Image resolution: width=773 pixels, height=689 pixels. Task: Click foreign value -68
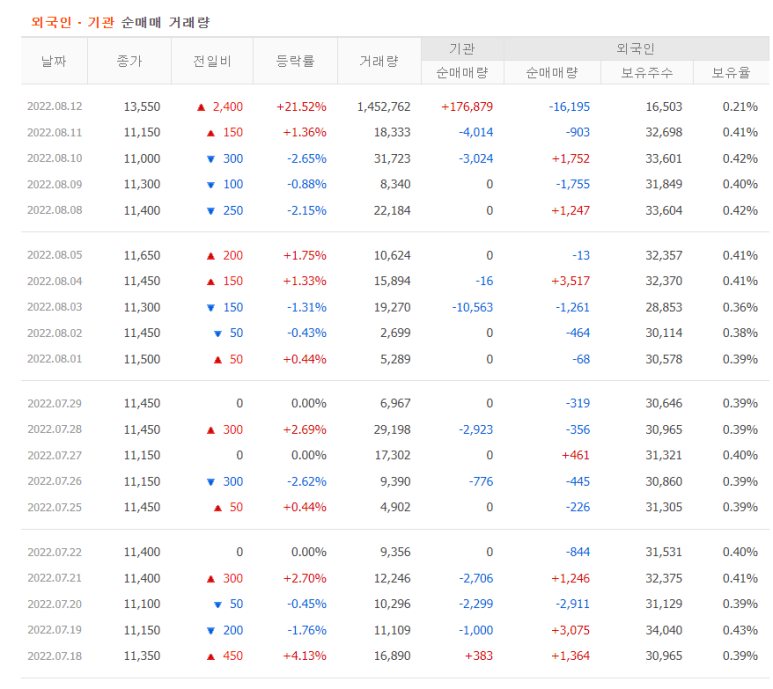(x=581, y=359)
